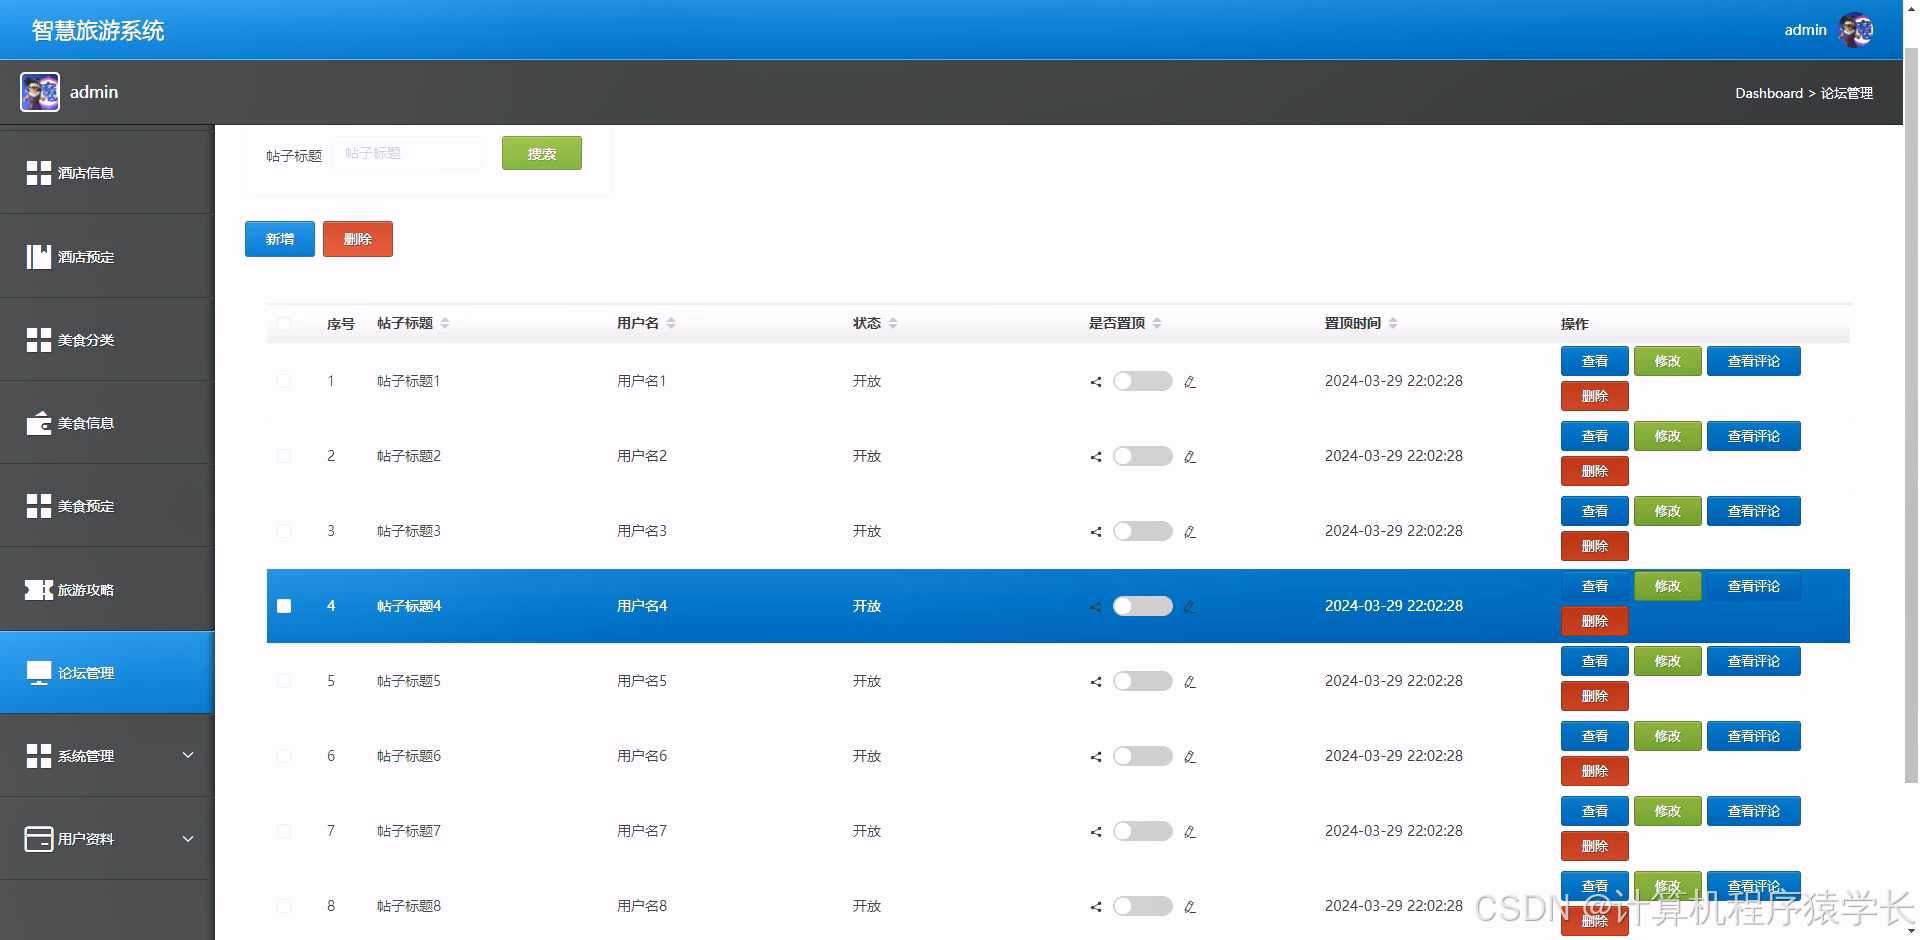The height and width of the screenshot is (940, 1920).
Task: Click the monitor icon beside 论坛管理
Action: tap(39, 673)
